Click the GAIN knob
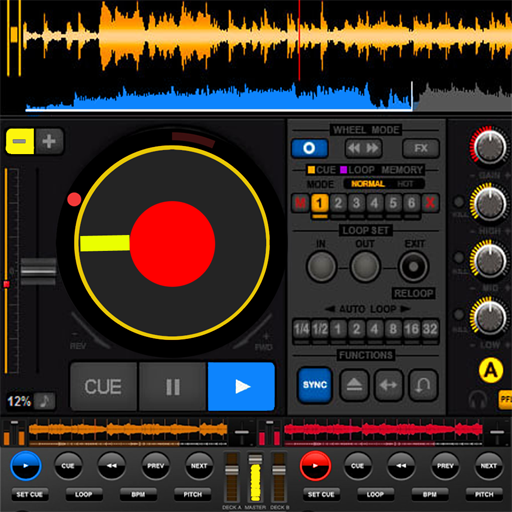The image size is (512, 512). (x=490, y=147)
